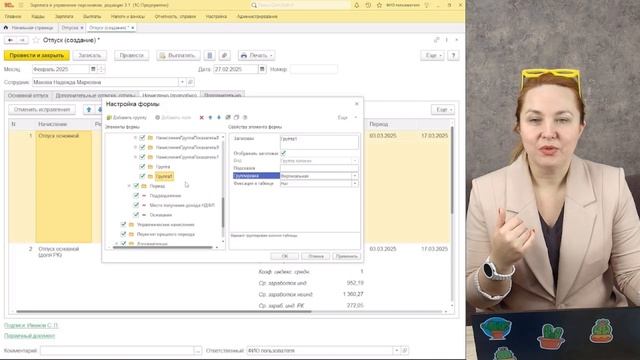Open the Зарплата menu

[x=64, y=17]
